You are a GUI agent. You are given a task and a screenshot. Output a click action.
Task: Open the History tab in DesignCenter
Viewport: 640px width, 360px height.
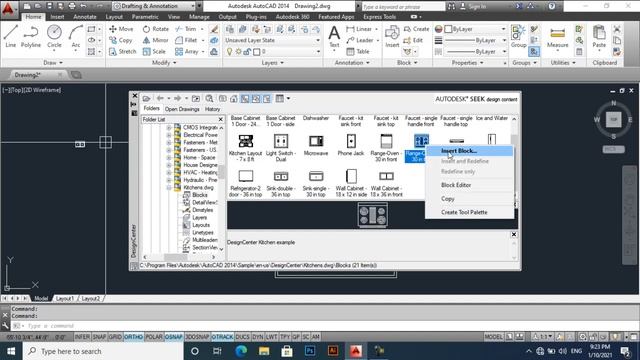click(x=212, y=109)
